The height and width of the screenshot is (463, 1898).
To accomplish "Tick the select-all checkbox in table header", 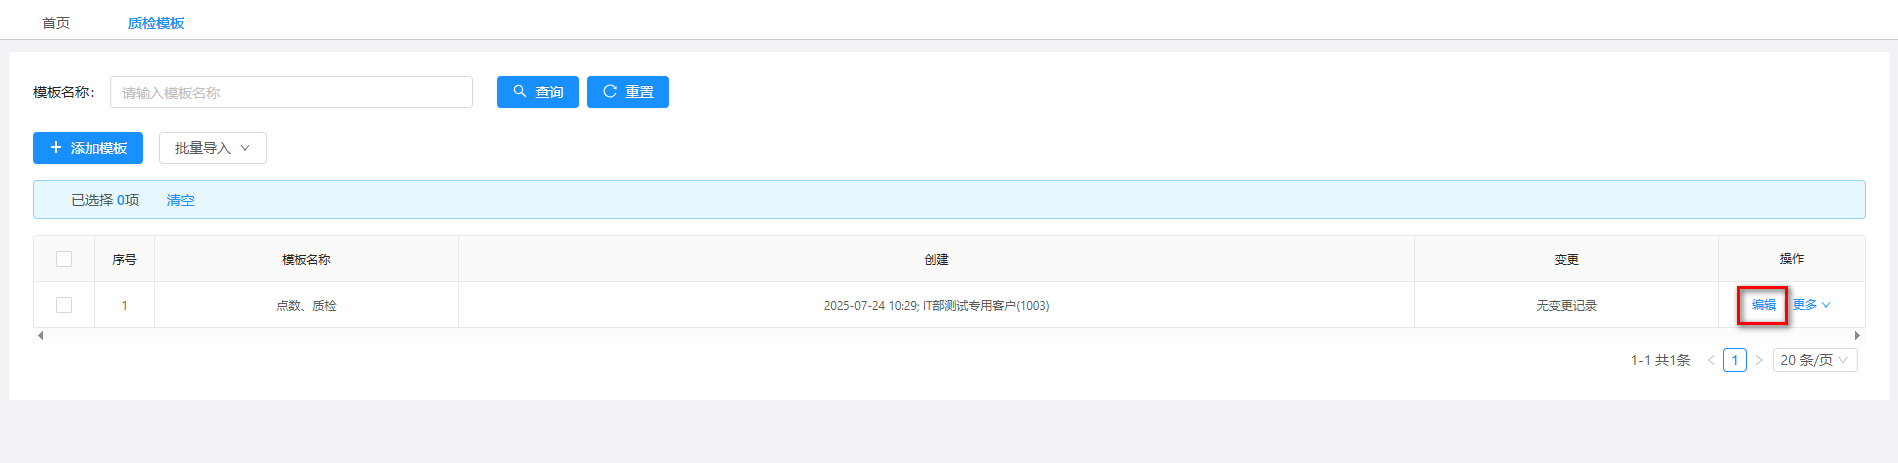I will 64,259.
